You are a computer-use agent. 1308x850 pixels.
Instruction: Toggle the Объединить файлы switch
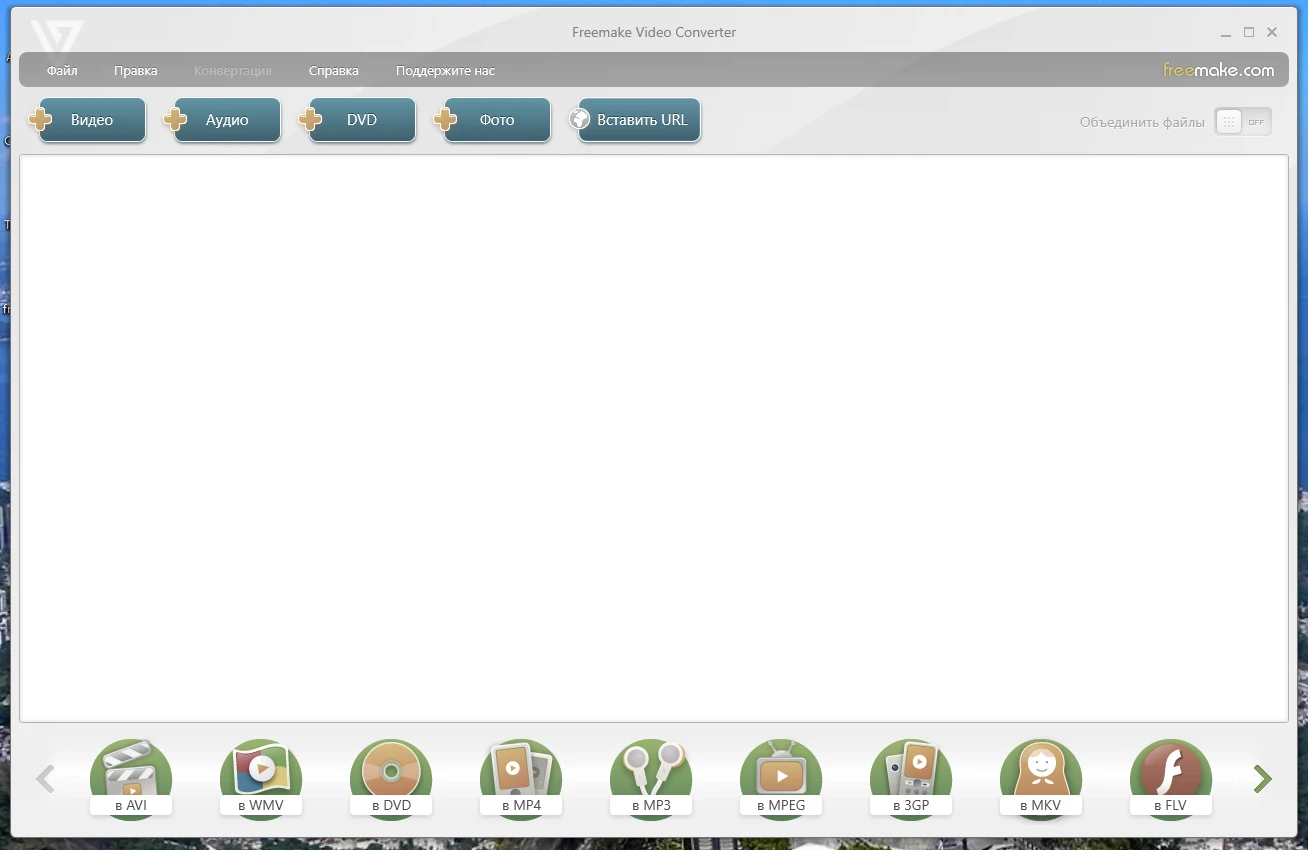1243,122
